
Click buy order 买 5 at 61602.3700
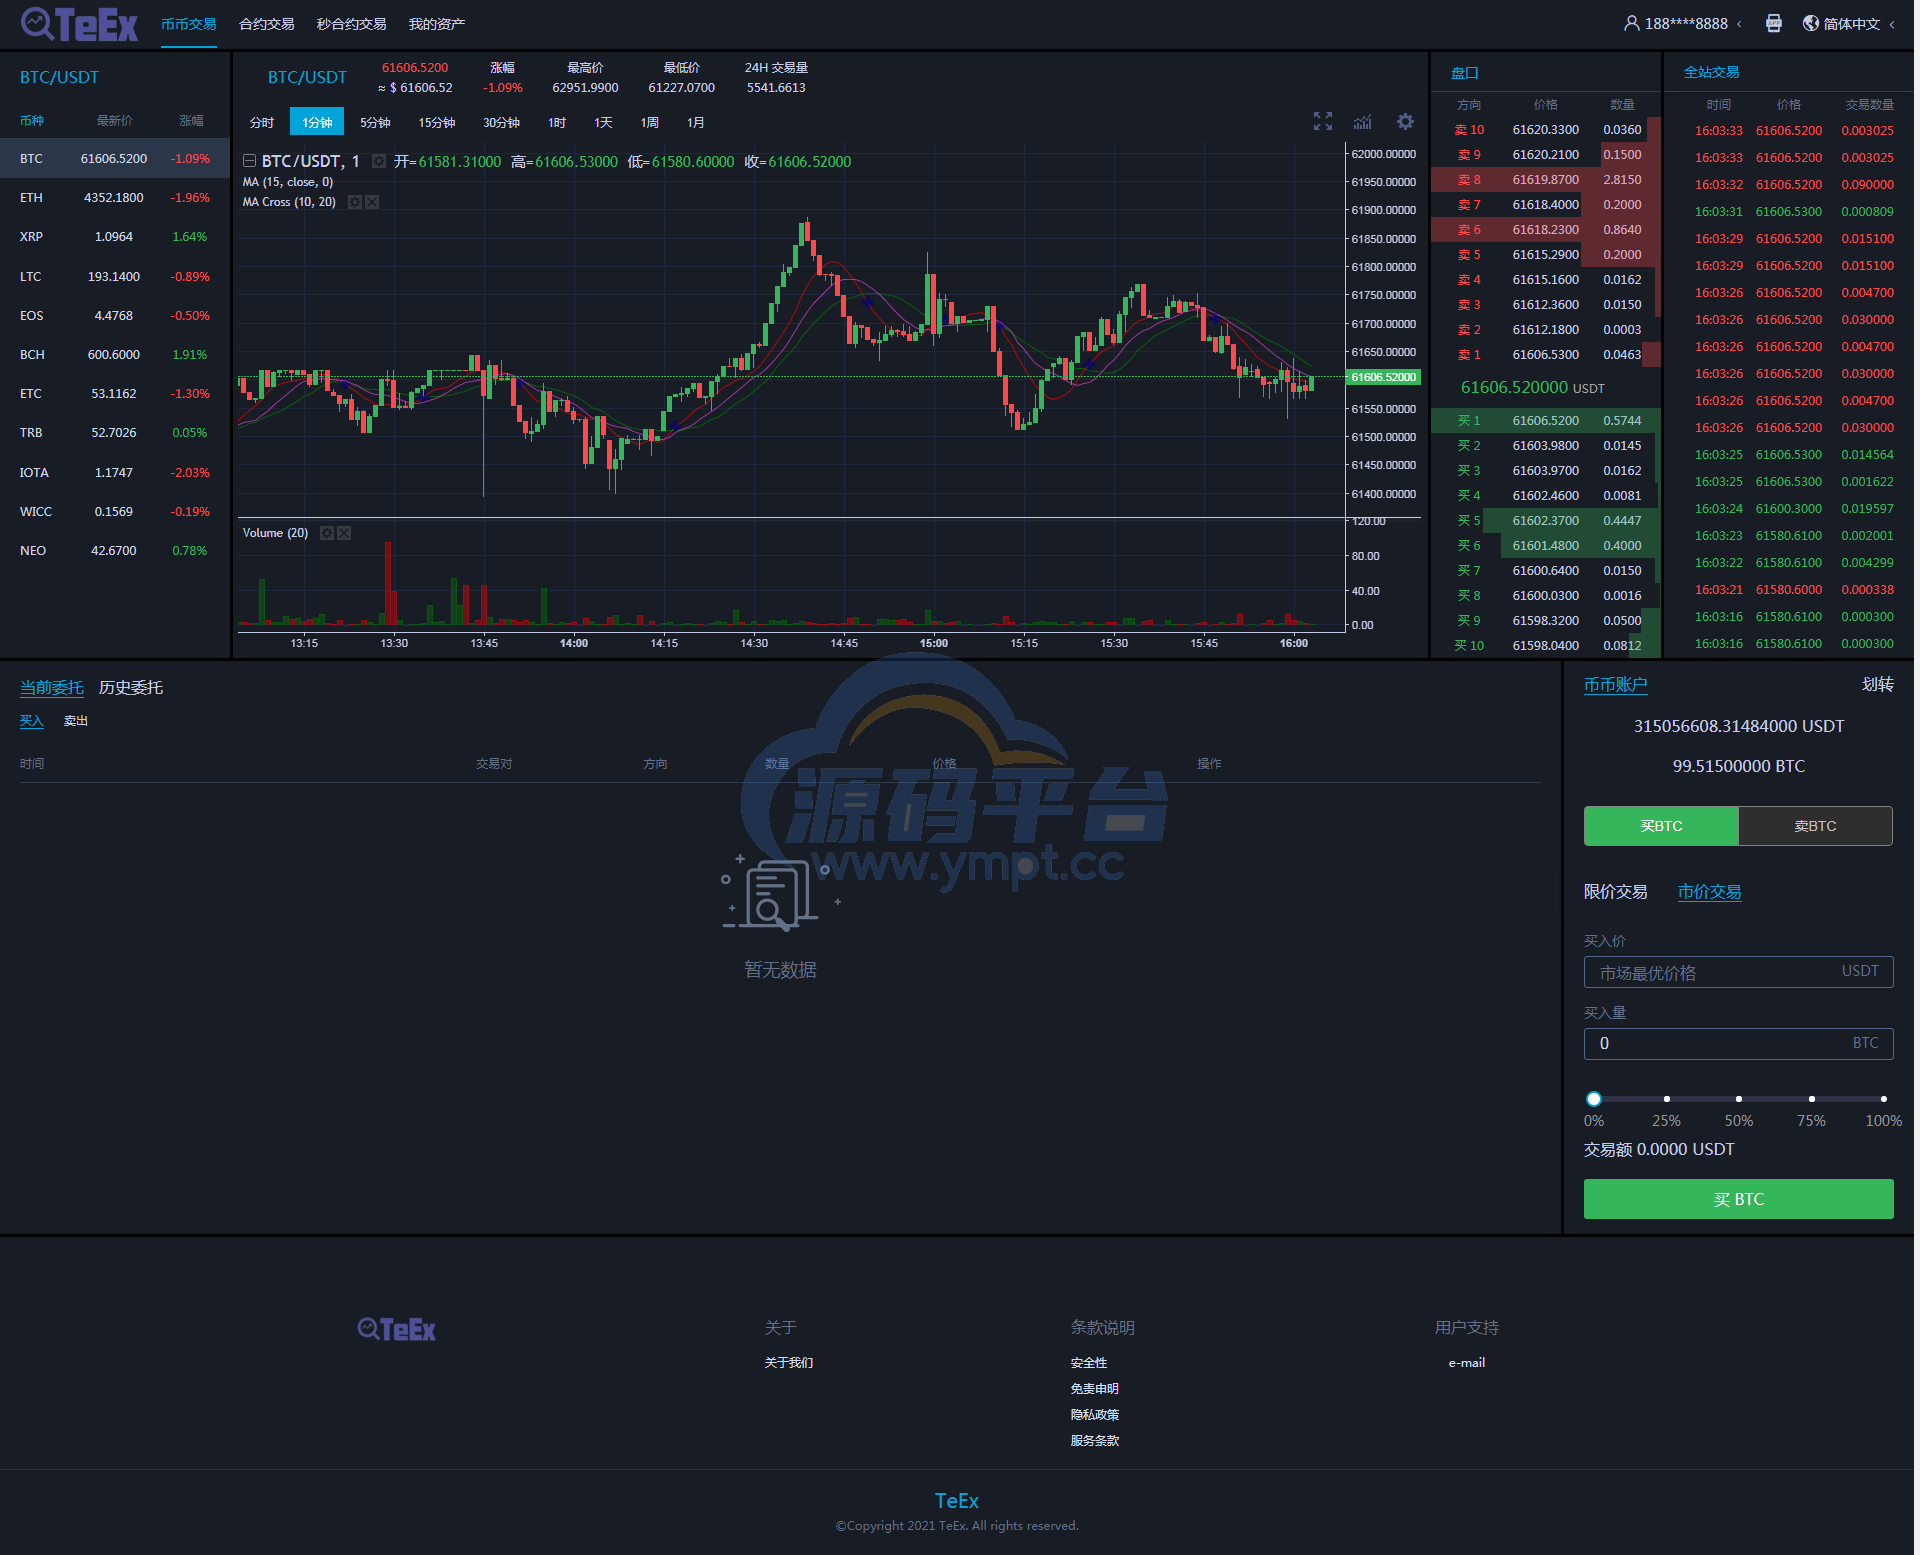point(1546,521)
